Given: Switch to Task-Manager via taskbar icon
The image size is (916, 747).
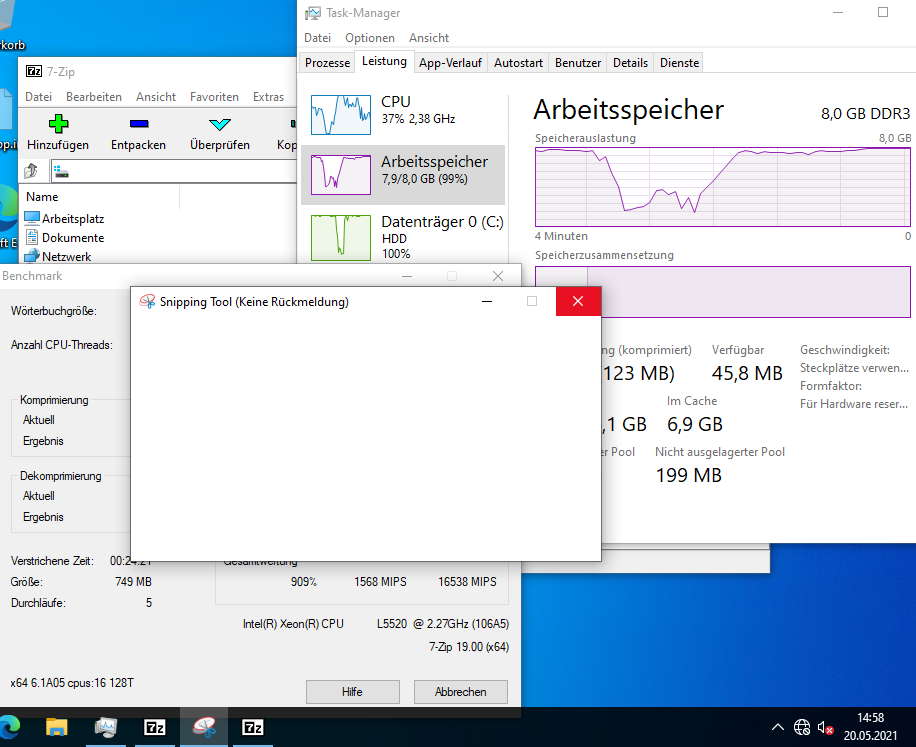Looking at the screenshot, I should 106,727.
